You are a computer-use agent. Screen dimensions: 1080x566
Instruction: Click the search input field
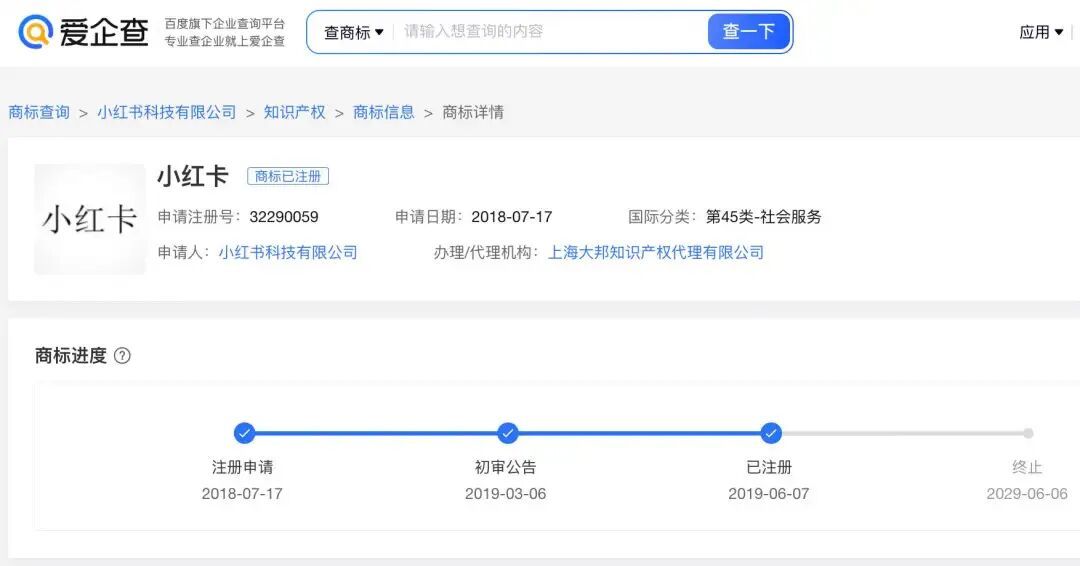click(550, 32)
